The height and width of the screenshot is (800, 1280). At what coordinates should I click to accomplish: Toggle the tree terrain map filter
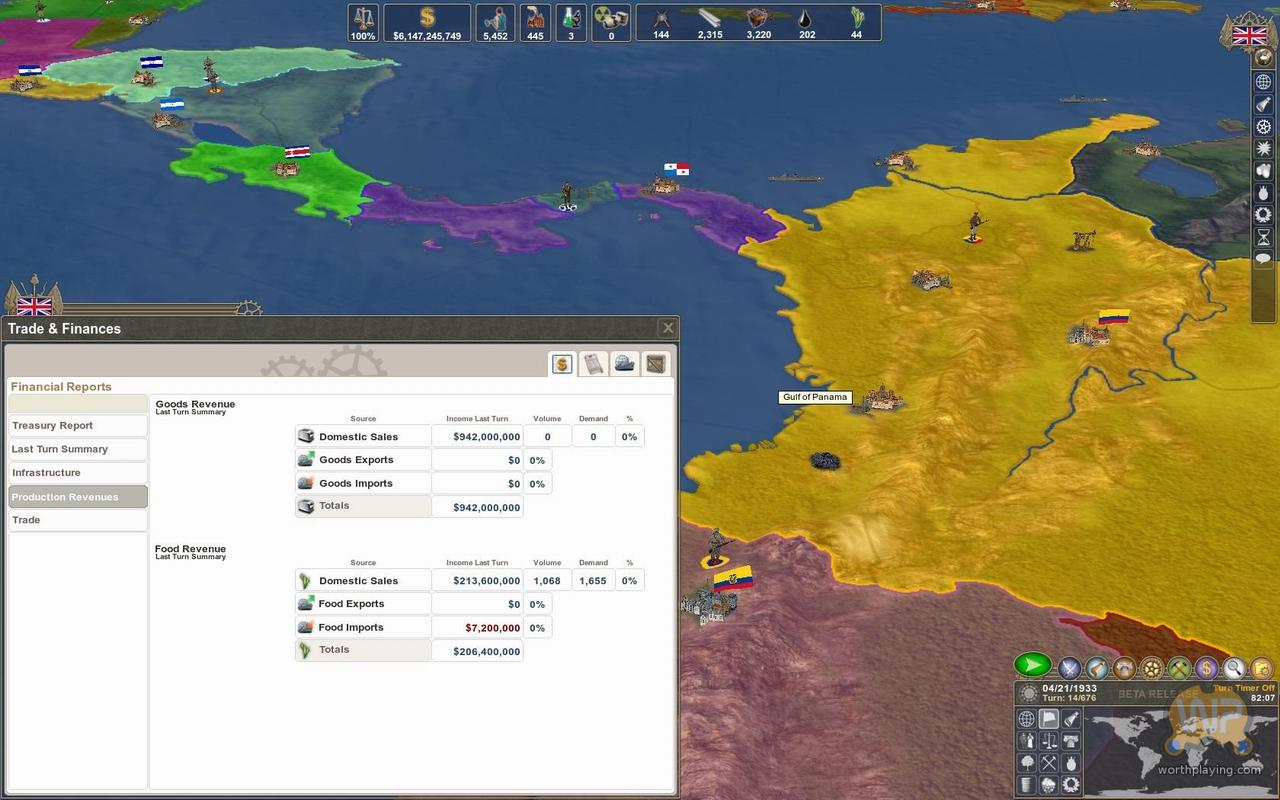click(x=1026, y=763)
